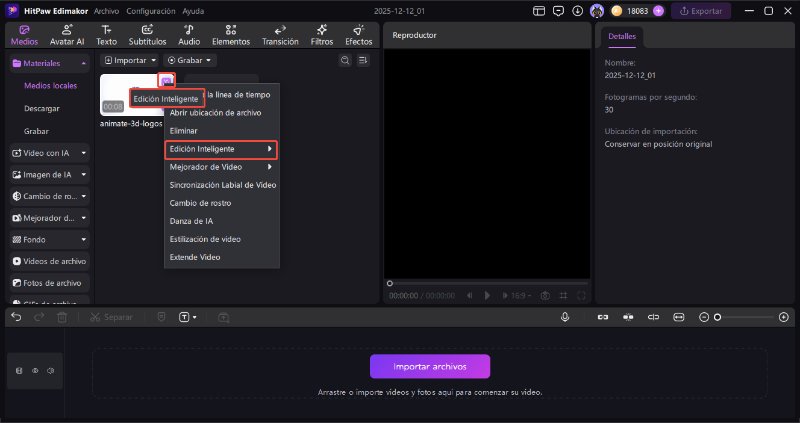Open the Avatar AI tool tab

(x=67, y=35)
